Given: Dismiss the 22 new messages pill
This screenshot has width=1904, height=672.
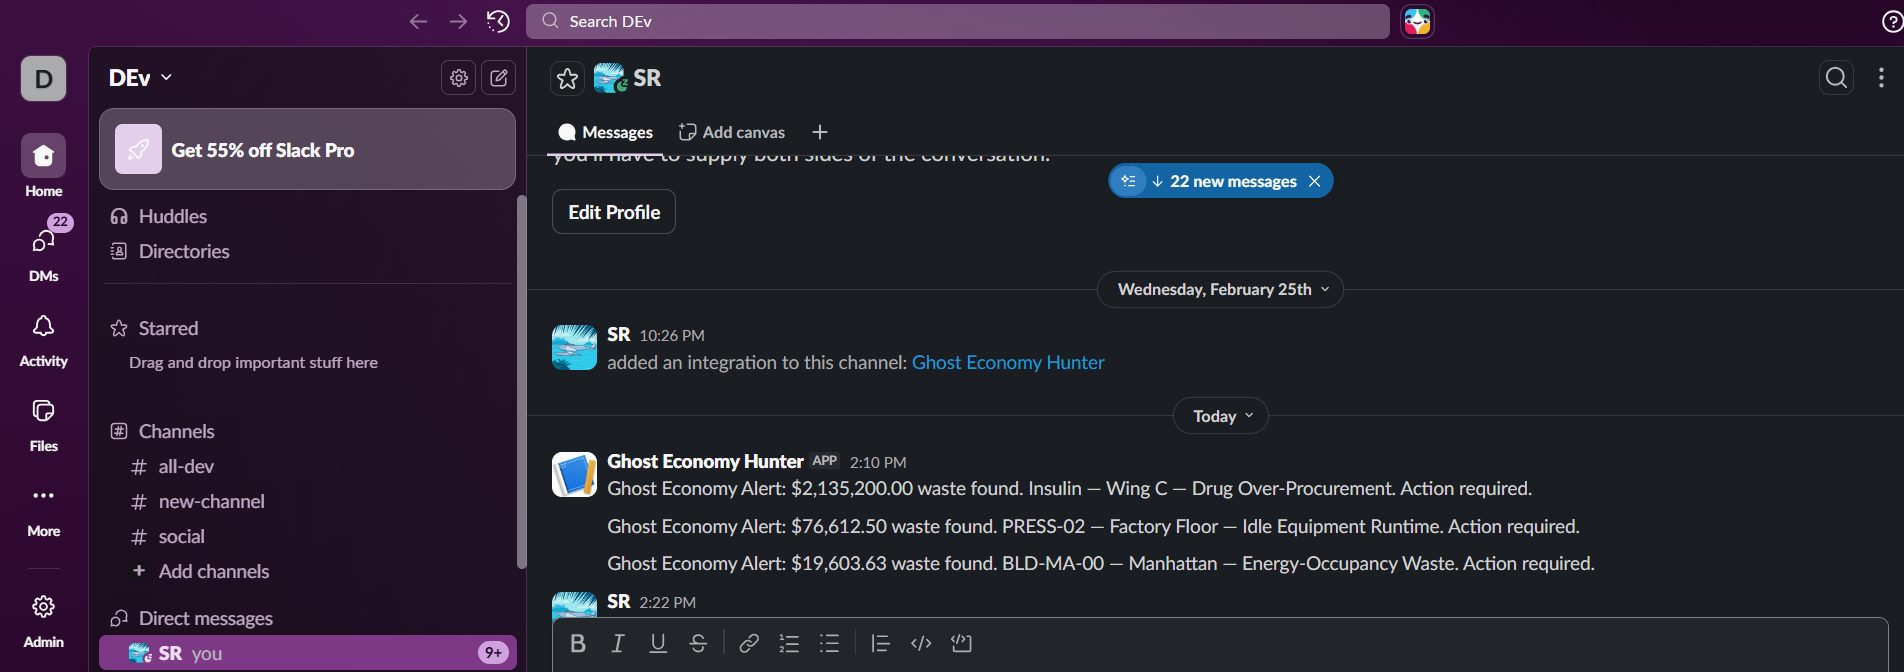Looking at the screenshot, I should pos(1315,181).
